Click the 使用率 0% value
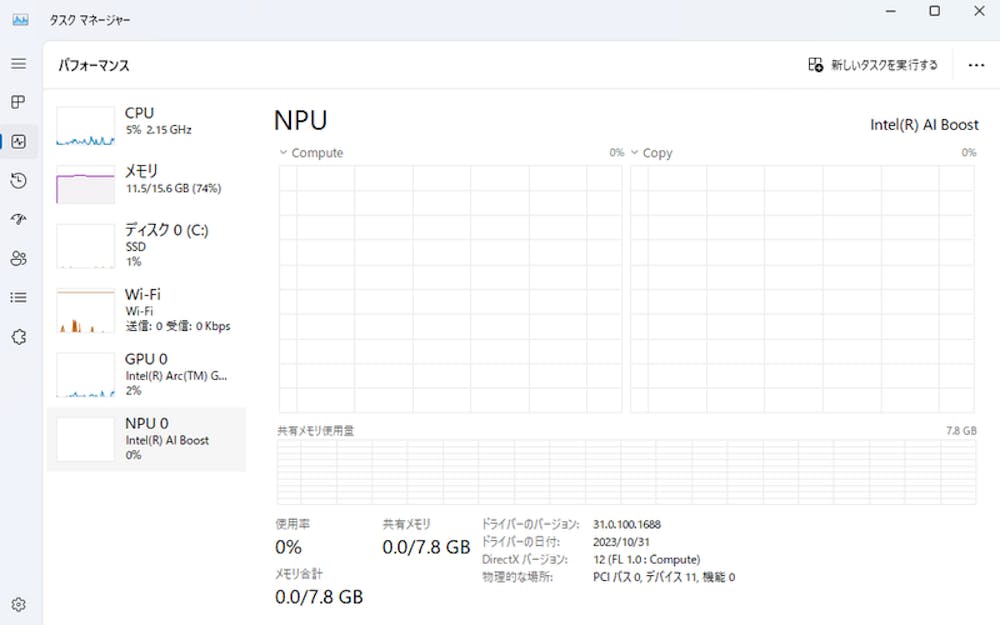Viewport: 1000px width, 625px height. (288, 547)
